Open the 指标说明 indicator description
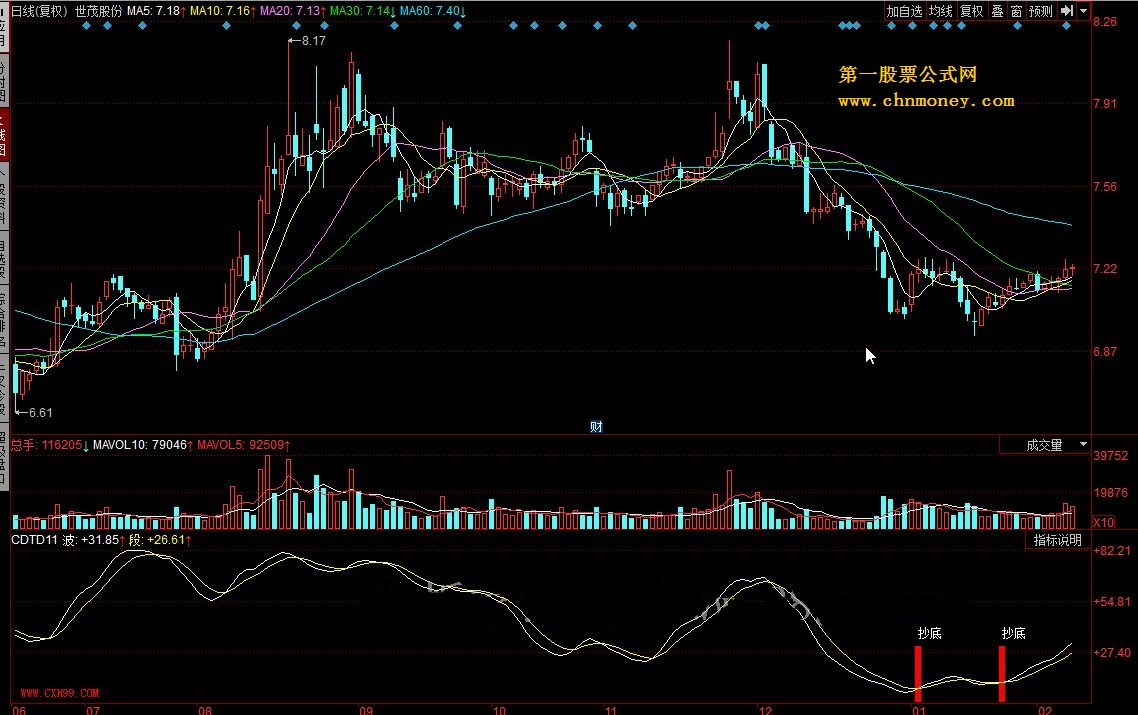The height and width of the screenshot is (715, 1138). pyautogui.click(x=1057, y=540)
